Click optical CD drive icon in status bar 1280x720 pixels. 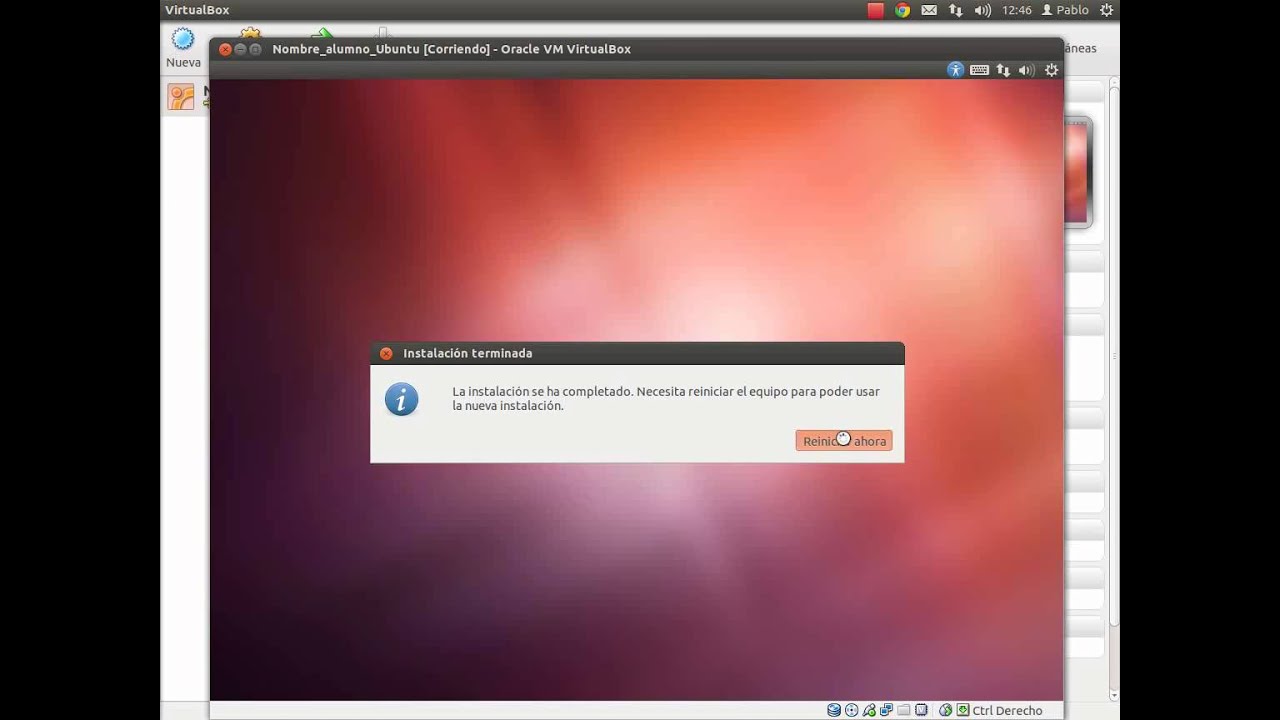click(851, 710)
